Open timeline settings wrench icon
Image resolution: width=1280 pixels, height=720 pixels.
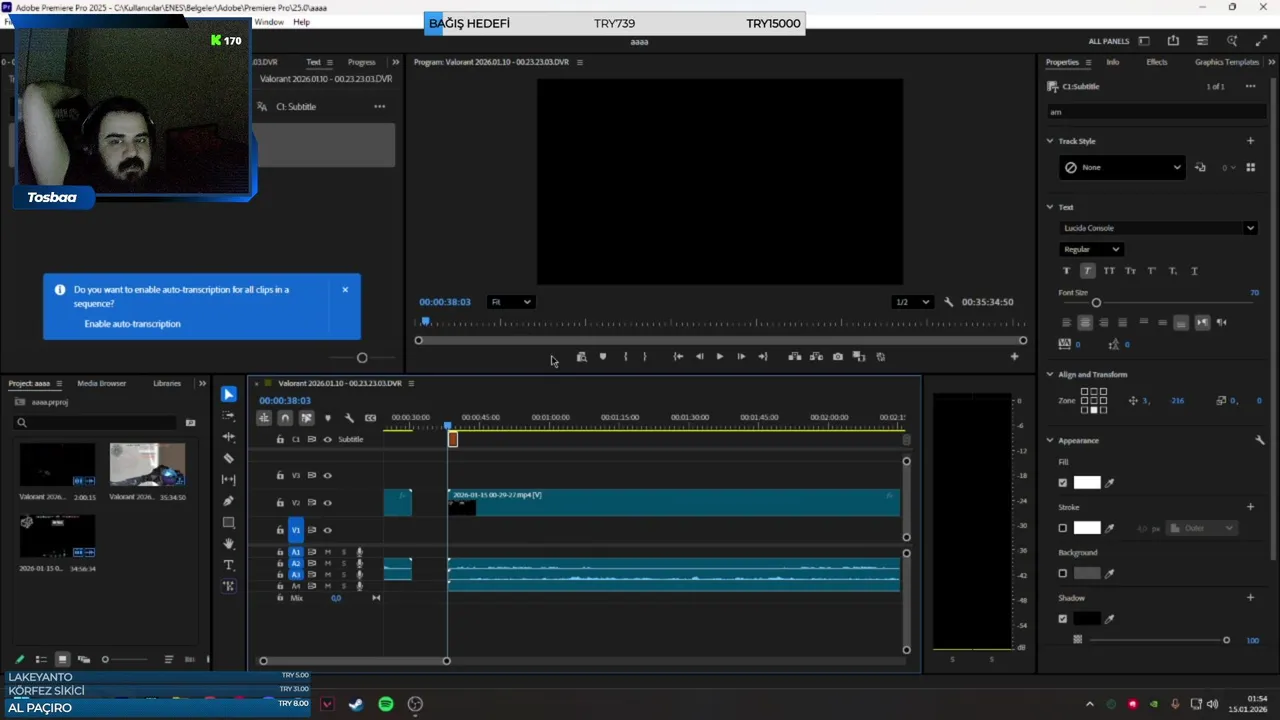[349, 418]
